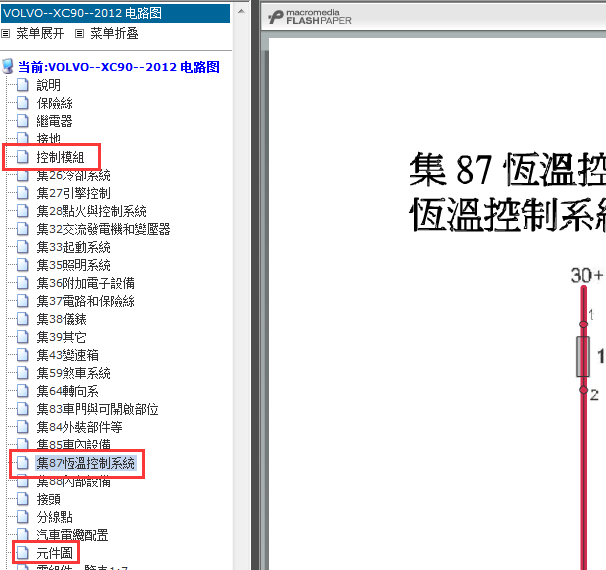Screen dimensions: 606x570
Task: Click the page icon next to 集43變速箱
Action: coord(23,355)
